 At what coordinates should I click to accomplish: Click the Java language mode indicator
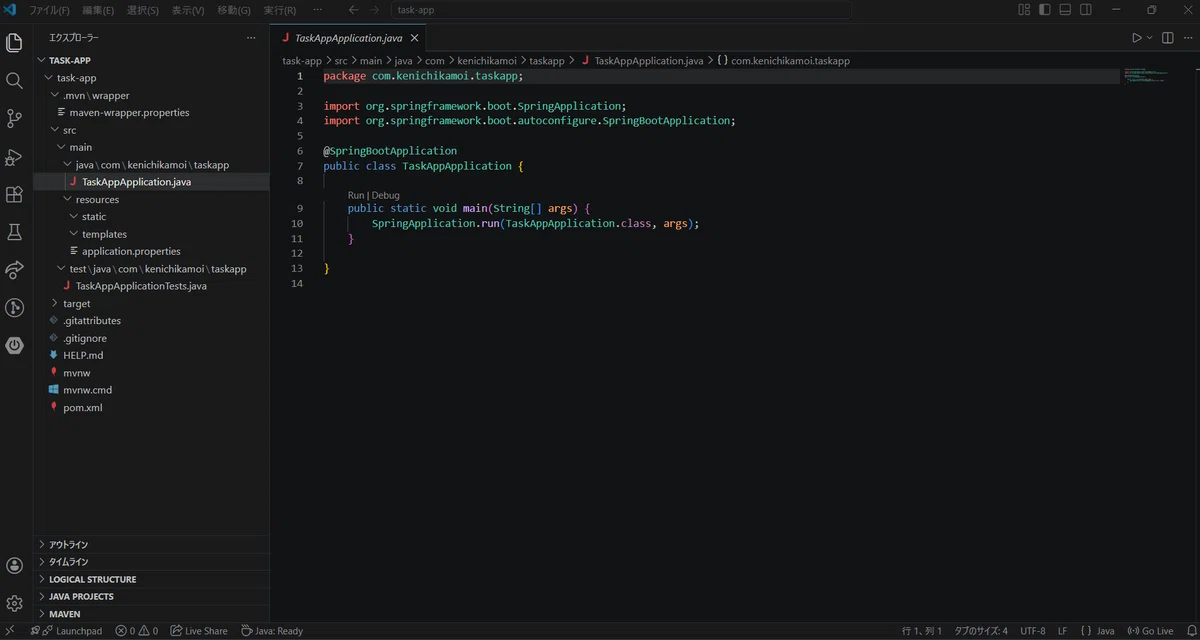pos(1098,631)
